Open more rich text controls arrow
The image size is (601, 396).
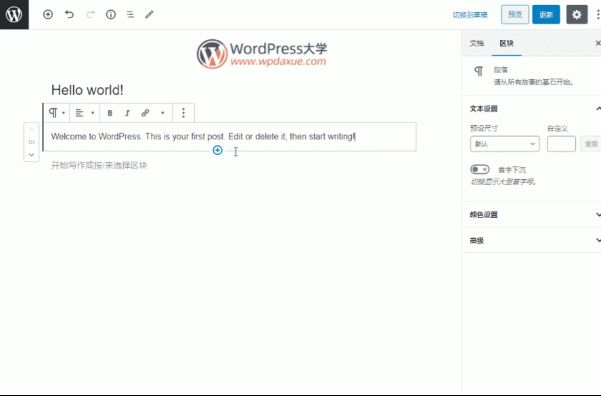click(163, 113)
